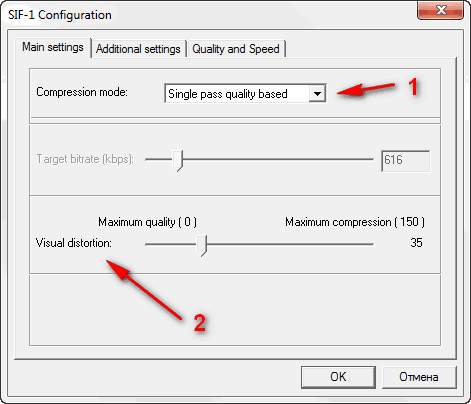Select the Main settings tab
471x404 pixels.
tap(53, 47)
